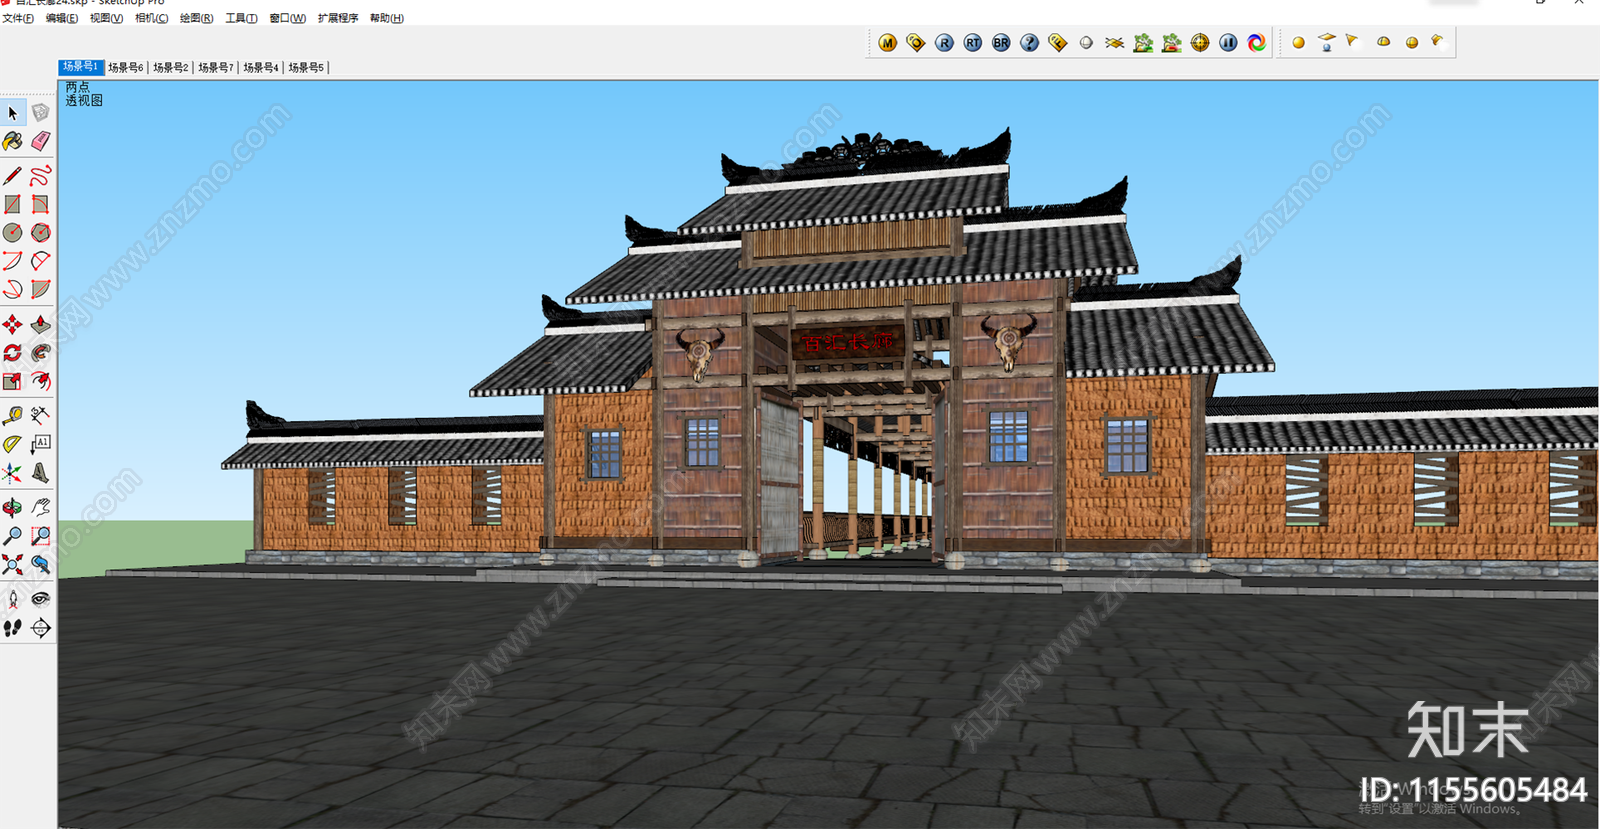Viewport: 1600px width, 829px height.
Task: Click the blue R render button
Action: (944, 43)
